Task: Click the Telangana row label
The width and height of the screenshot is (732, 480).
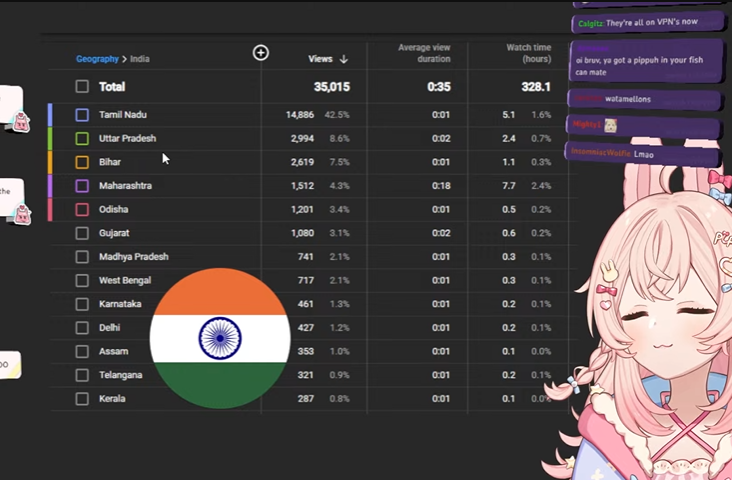Action: [120, 375]
